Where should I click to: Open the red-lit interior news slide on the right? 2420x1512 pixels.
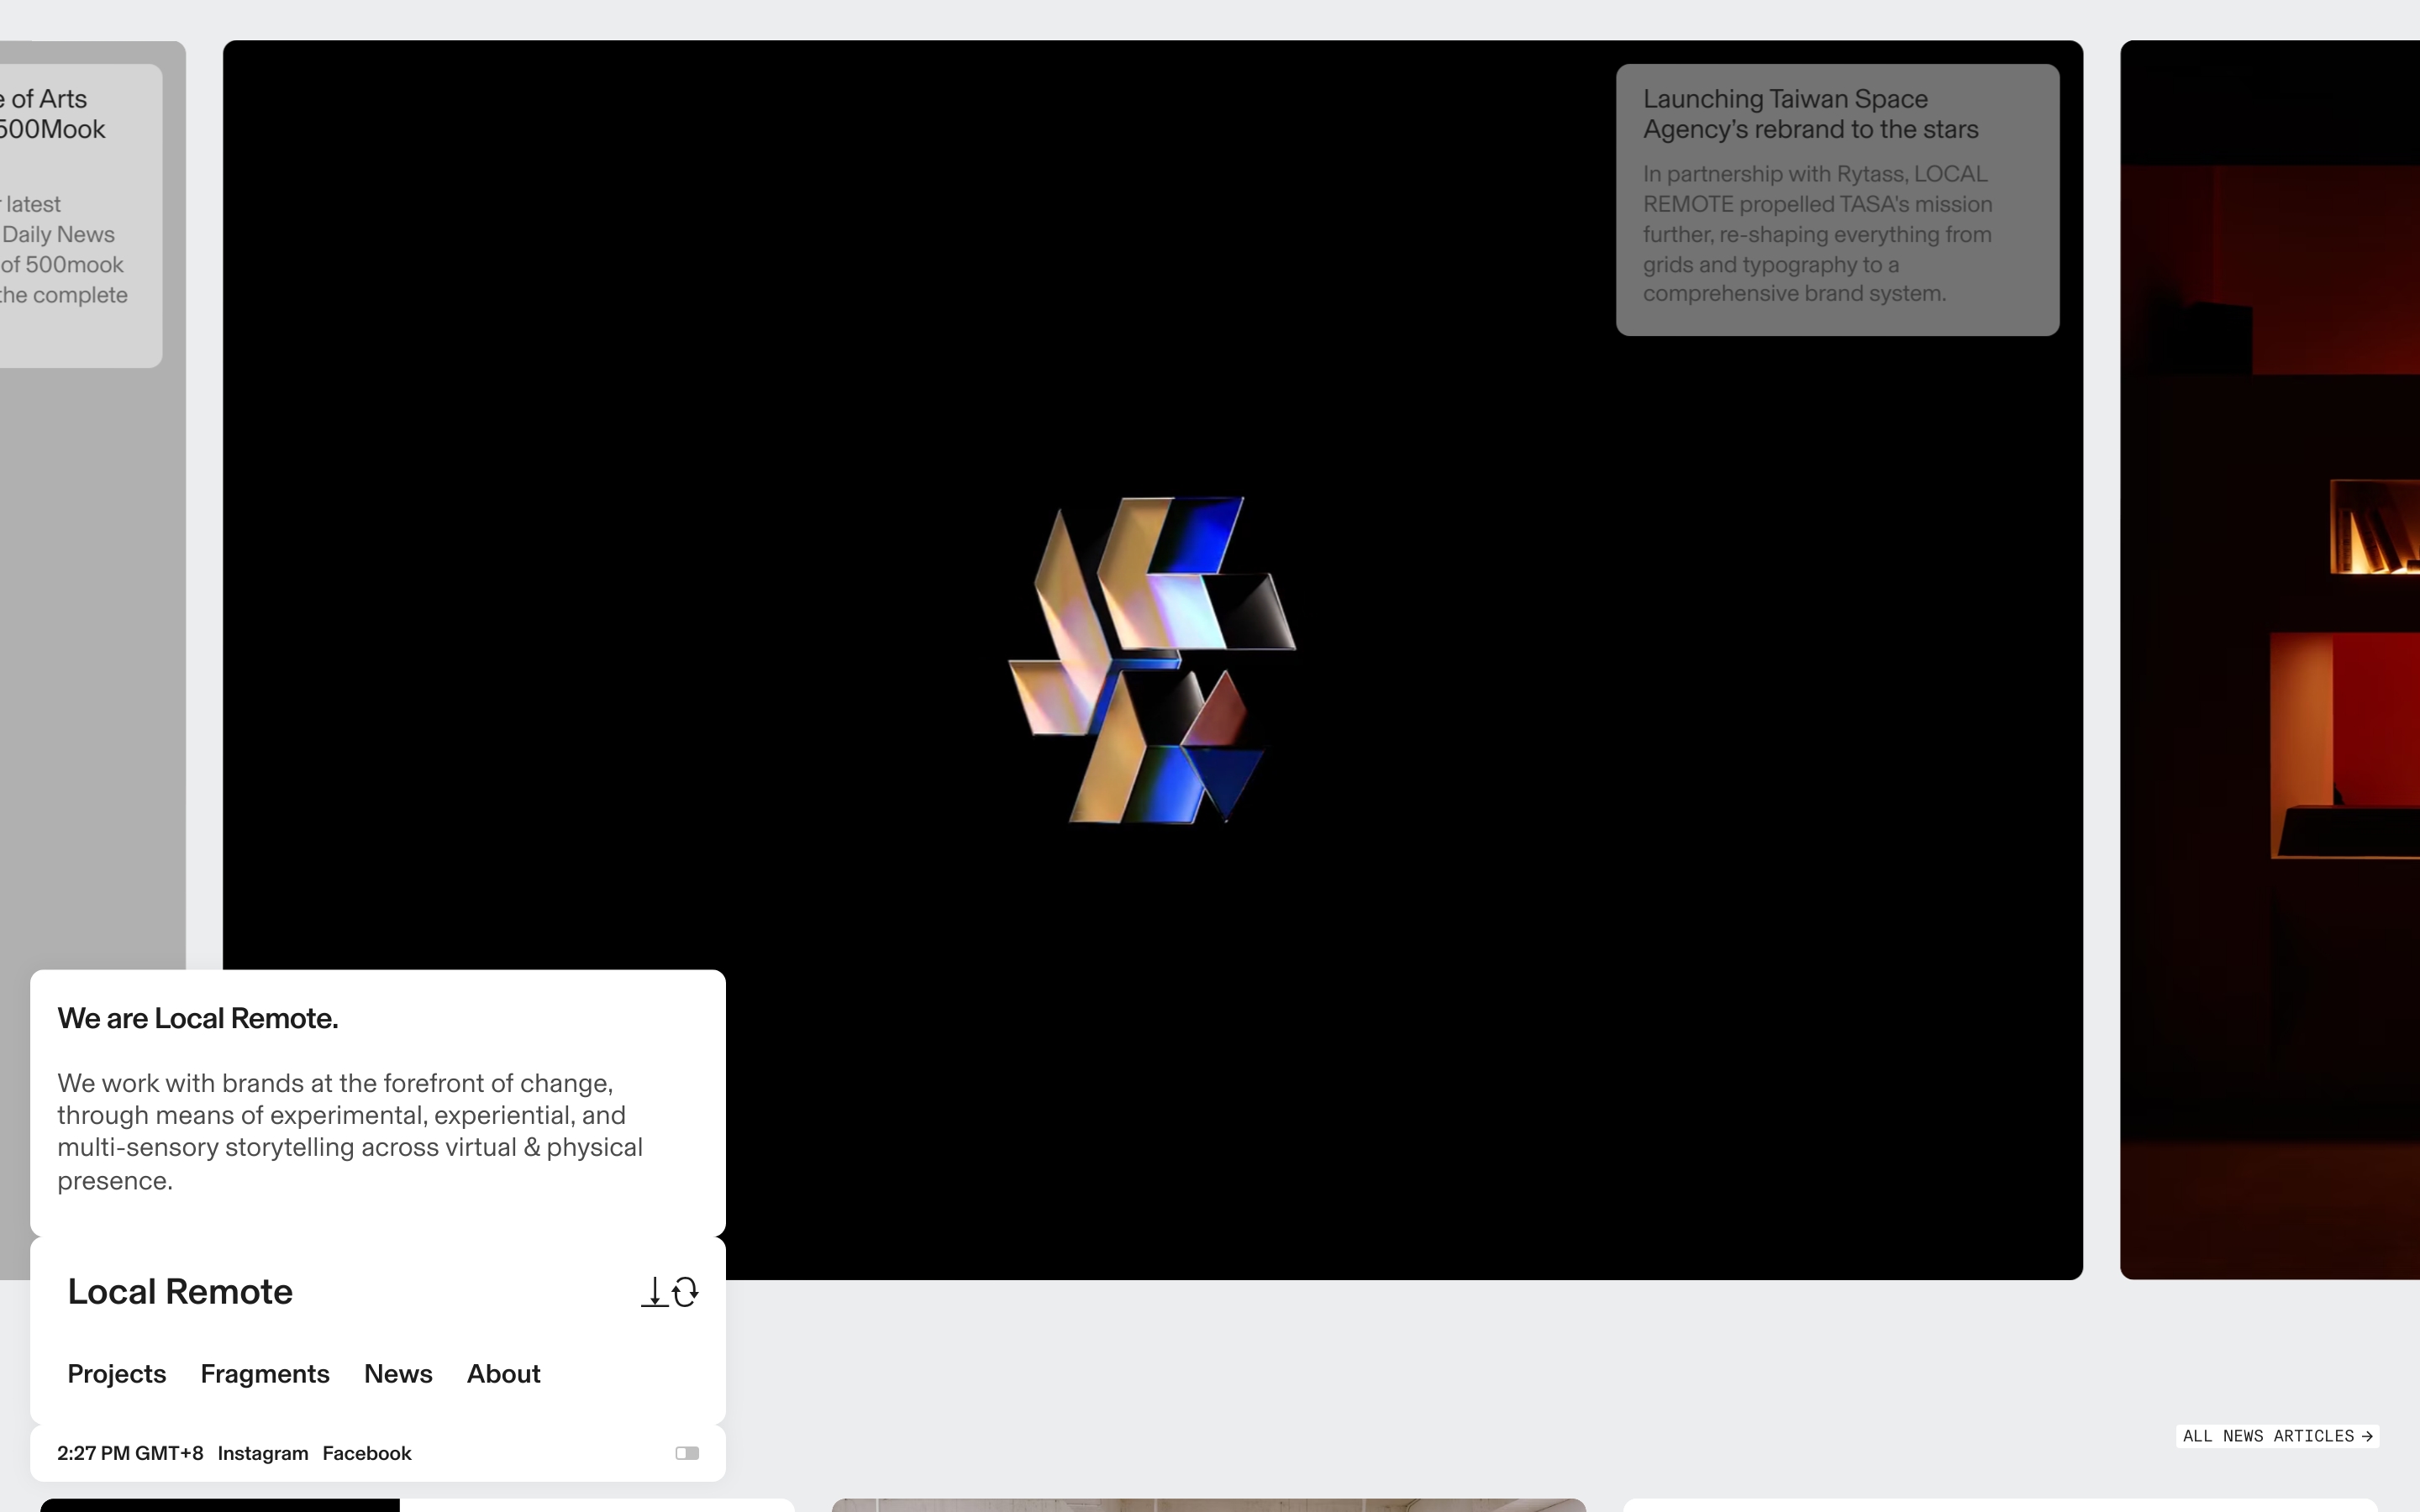pos(2270,660)
